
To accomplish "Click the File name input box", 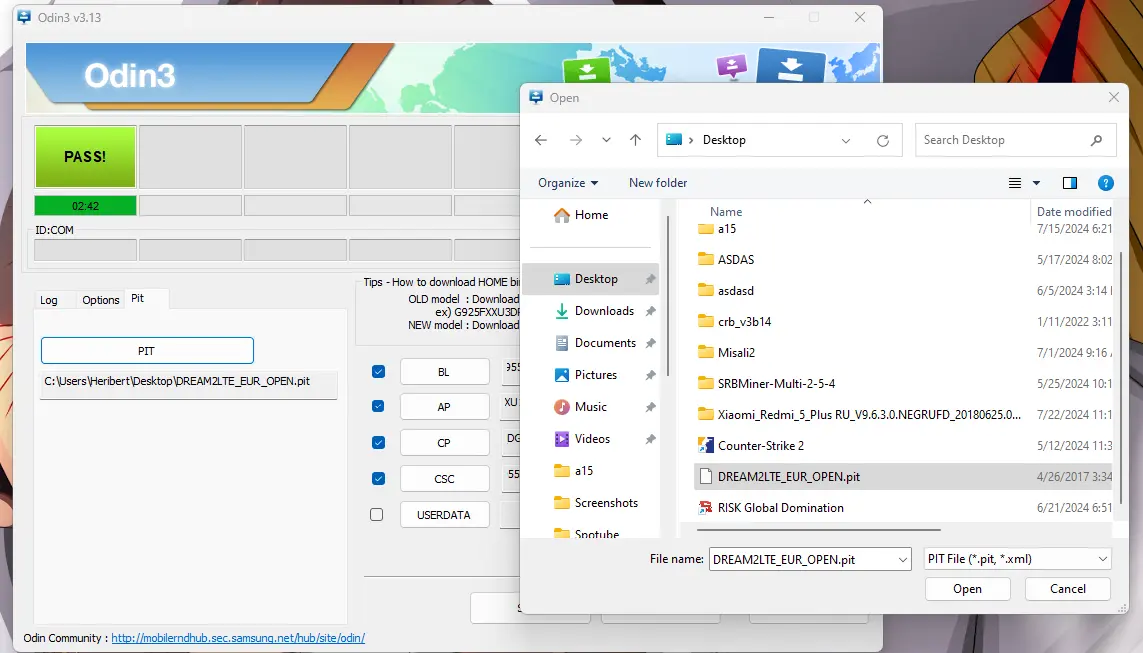I will 802,560.
